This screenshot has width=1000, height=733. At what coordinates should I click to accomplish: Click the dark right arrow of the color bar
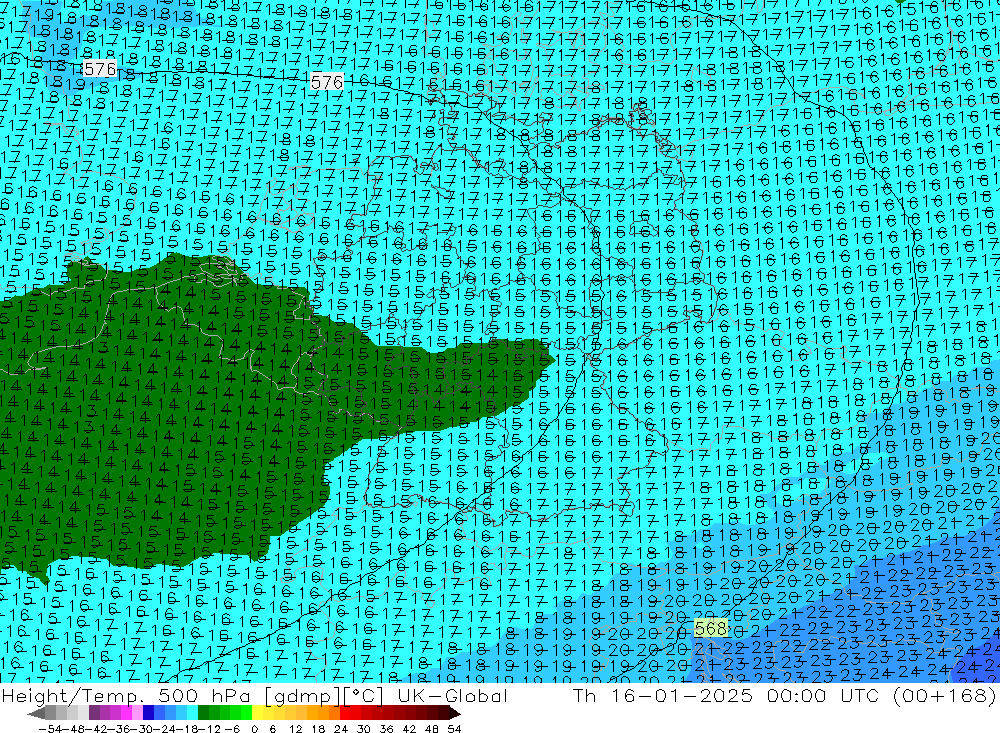455,714
